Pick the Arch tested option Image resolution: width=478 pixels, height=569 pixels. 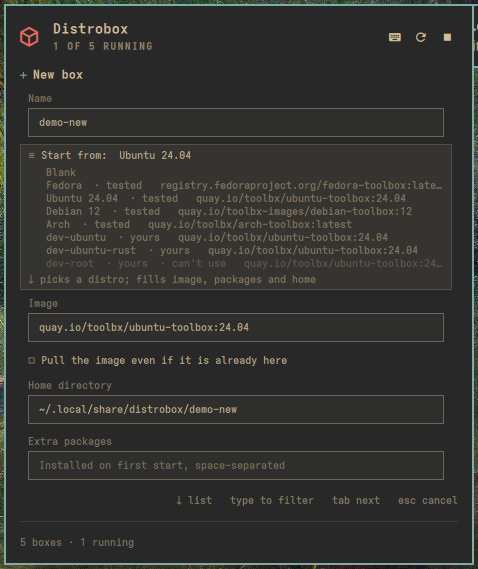[x=199, y=224]
